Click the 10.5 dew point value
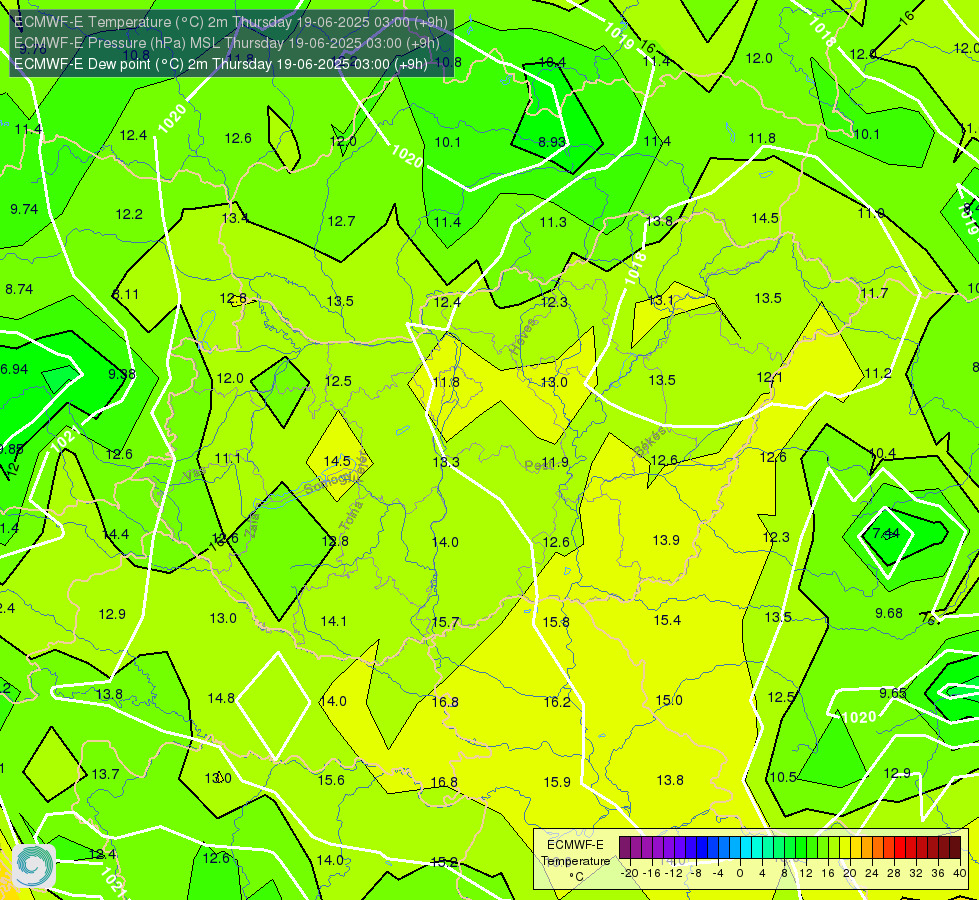979x900 pixels. 782,778
